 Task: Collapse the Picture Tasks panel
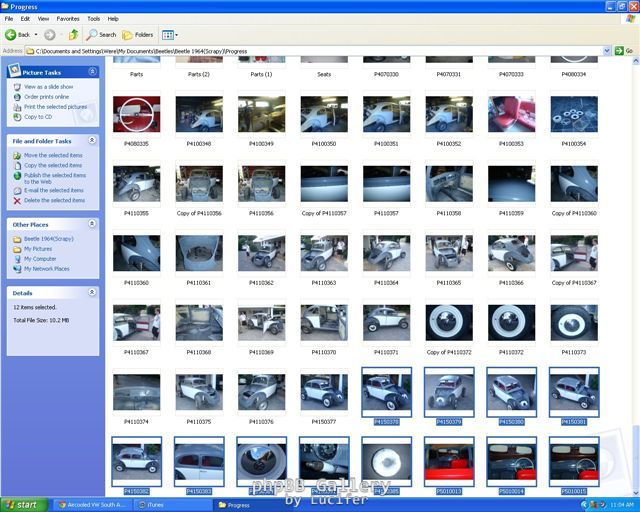coord(93,72)
